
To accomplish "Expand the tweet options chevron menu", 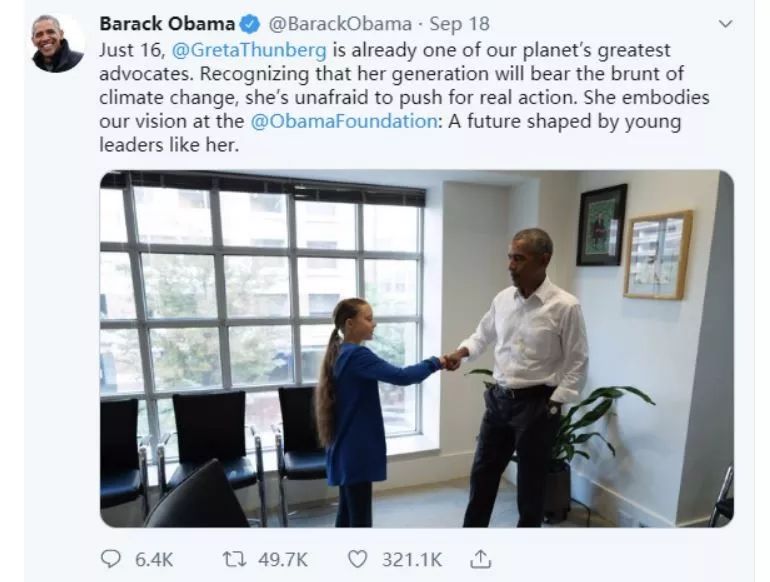I will [725, 24].
